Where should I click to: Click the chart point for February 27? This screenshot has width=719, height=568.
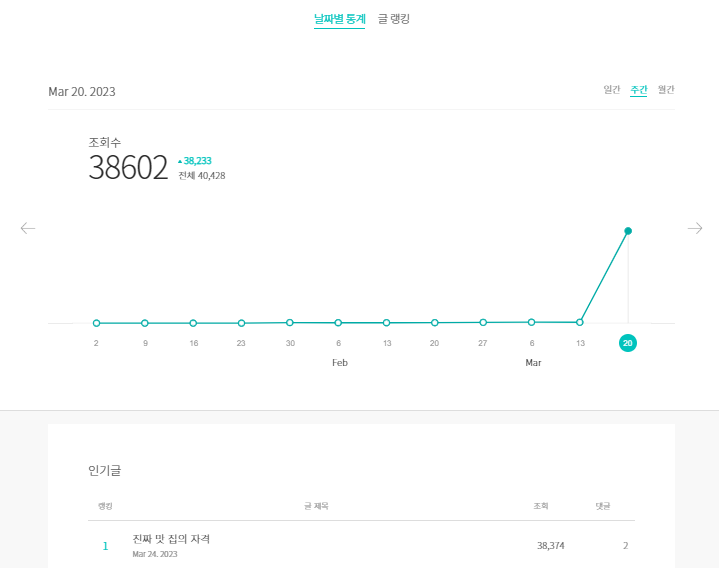(x=483, y=322)
